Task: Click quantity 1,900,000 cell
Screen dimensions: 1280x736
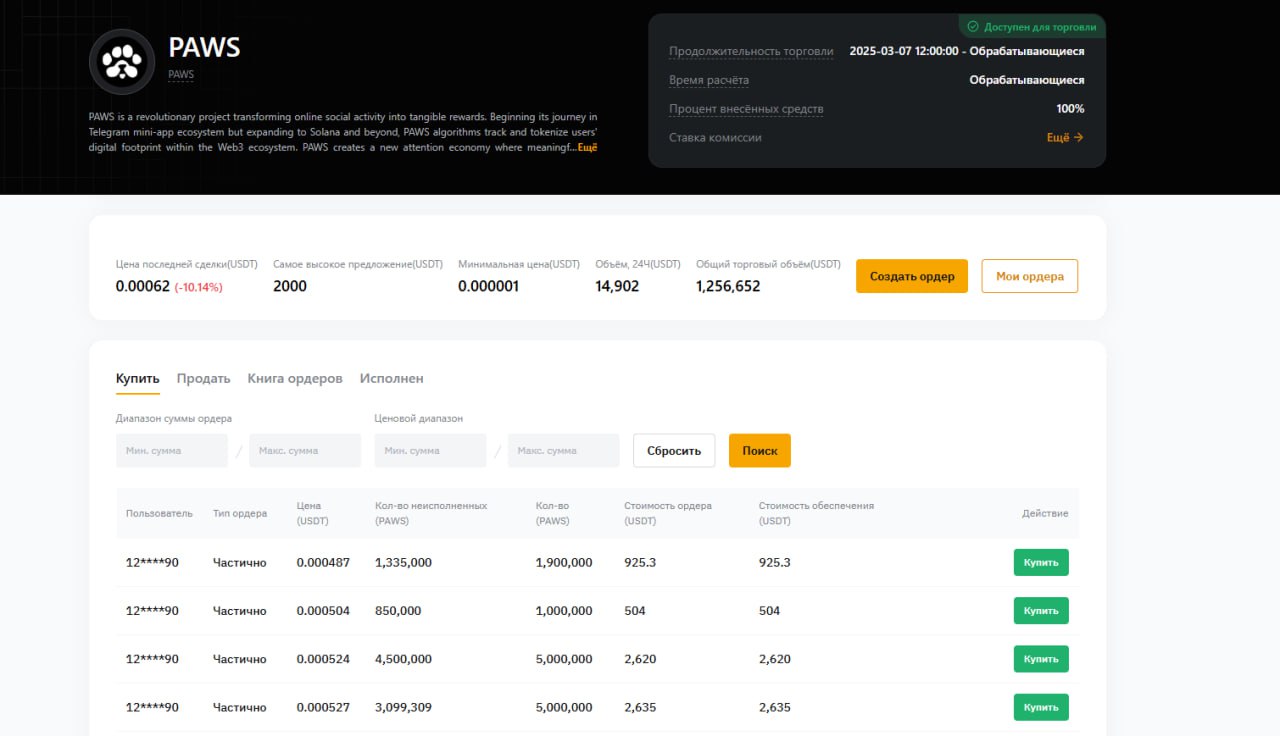Action: pyautogui.click(x=564, y=563)
